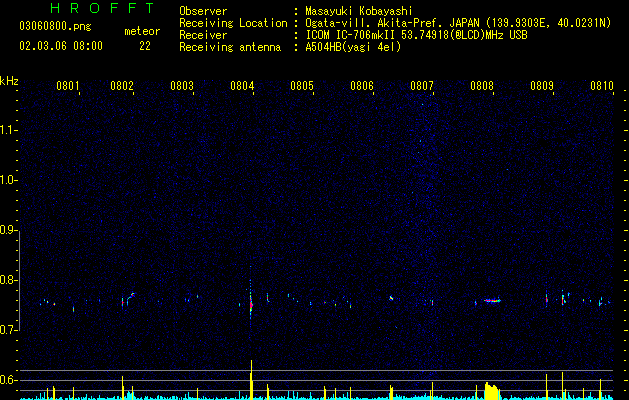Click the Receiver label
Screen dimensions: 629x400
[x=203, y=35]
